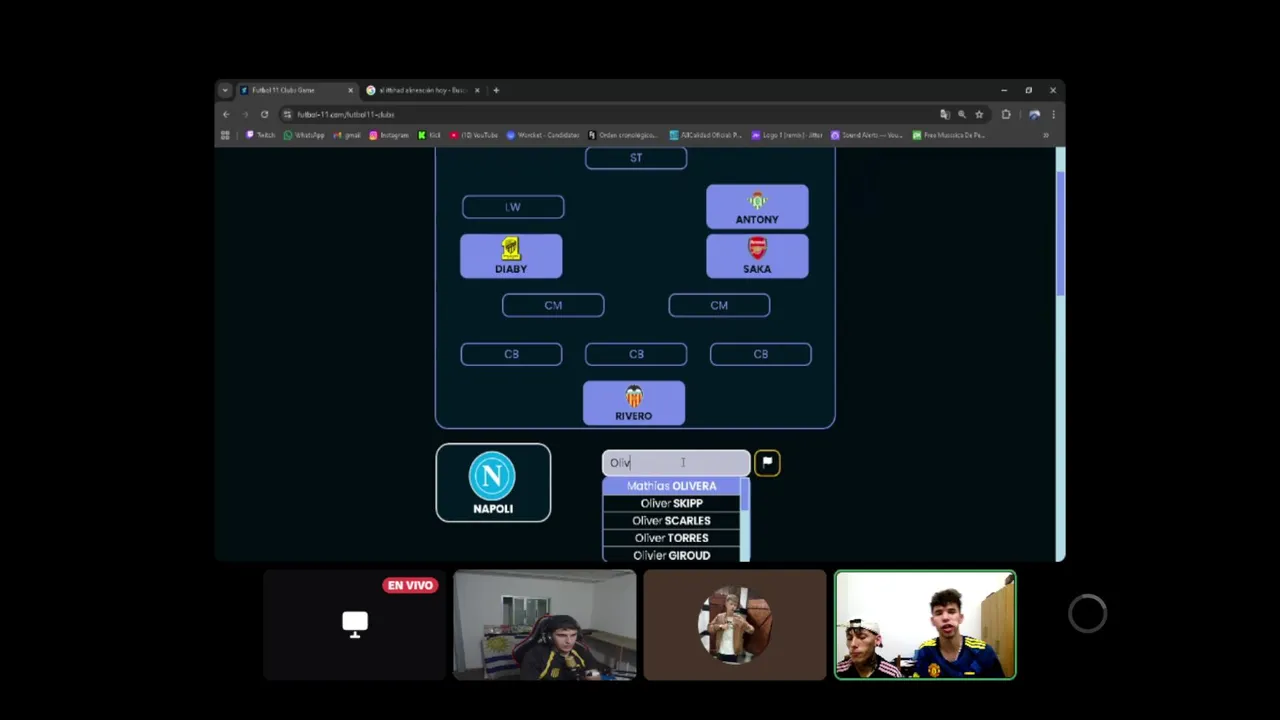The width and height of the screenshot is (1280, 720).
Task: Click the zoom magnifier icon in address bar
Action: pos(962,114)
